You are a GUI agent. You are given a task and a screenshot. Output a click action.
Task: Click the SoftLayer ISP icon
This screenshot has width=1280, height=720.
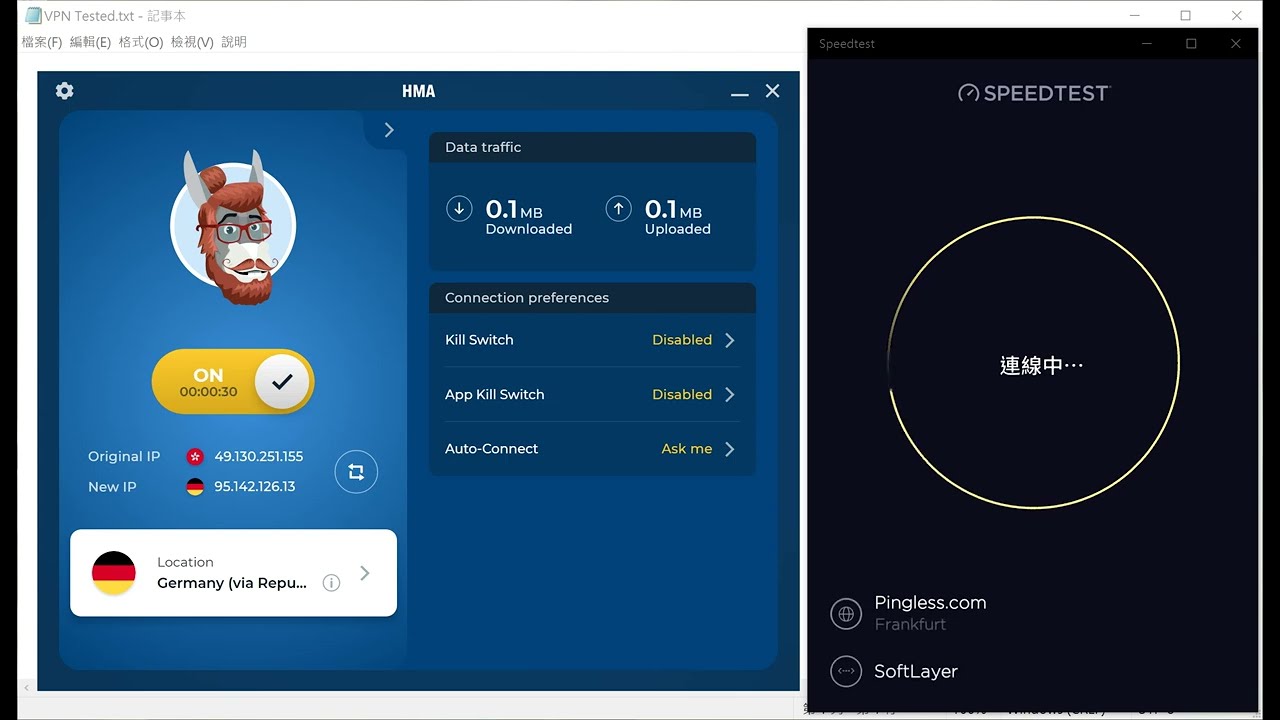846,671
